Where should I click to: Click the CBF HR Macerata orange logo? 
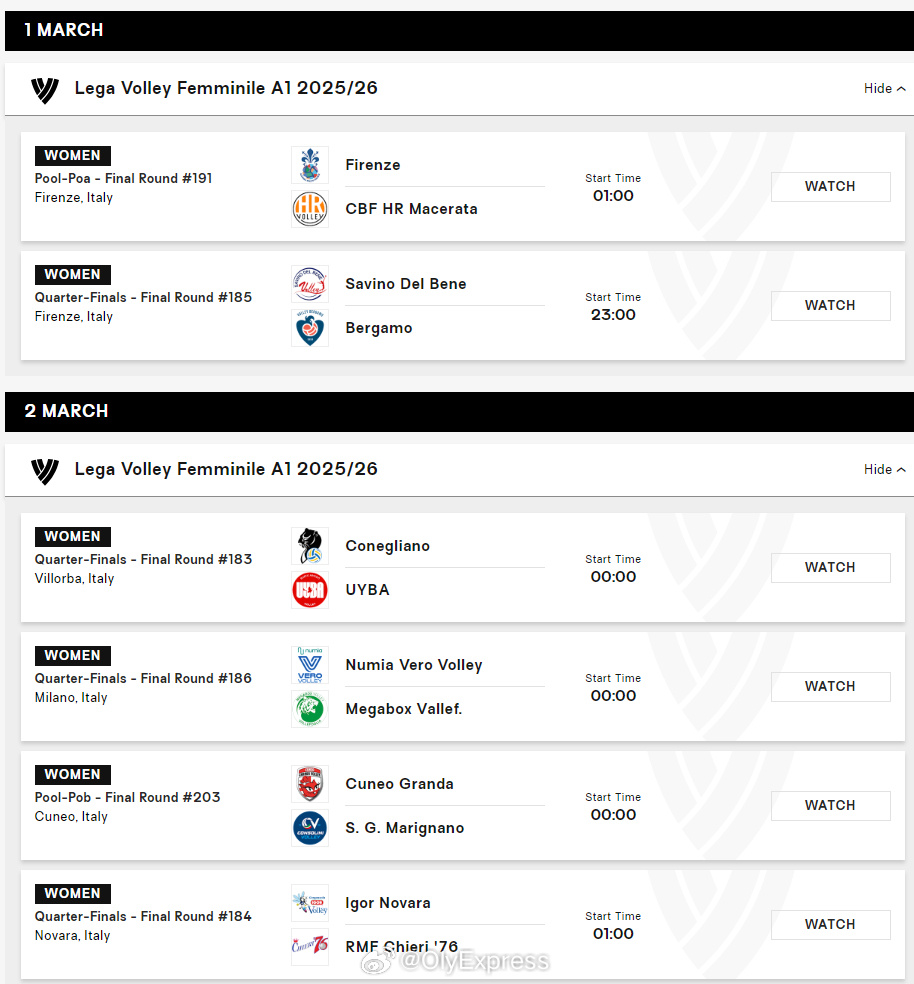309,209
